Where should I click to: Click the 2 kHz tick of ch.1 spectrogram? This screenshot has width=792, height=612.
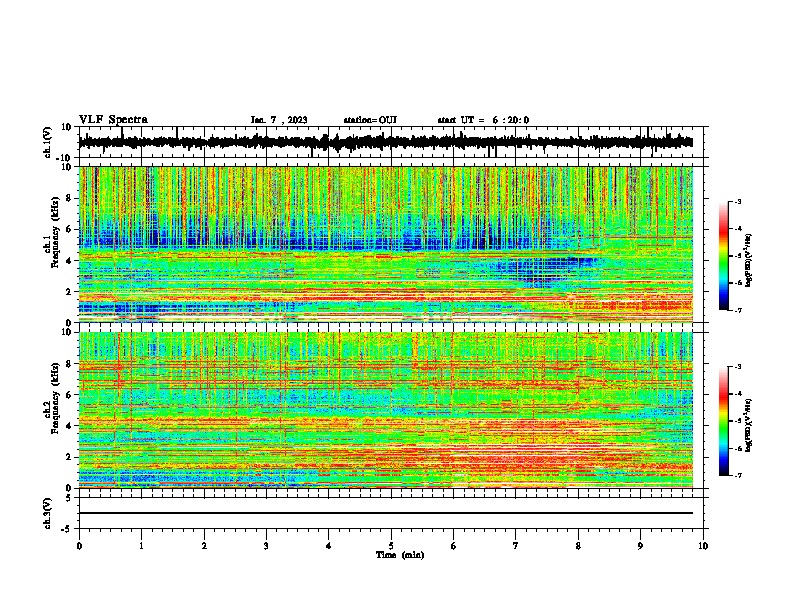point(70,291)
